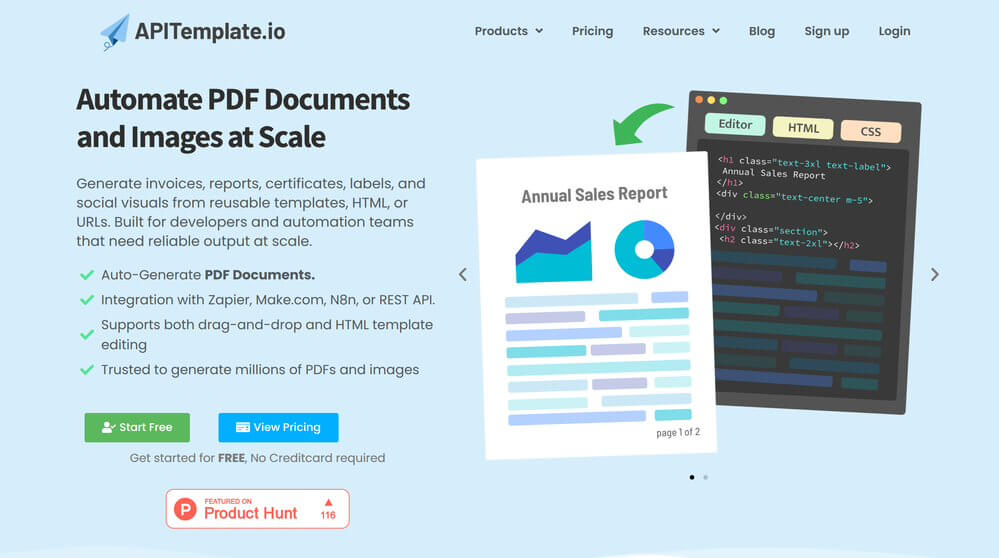Click the blue View Pricing button
999x558 pixels.
click(x=278, y=427)
